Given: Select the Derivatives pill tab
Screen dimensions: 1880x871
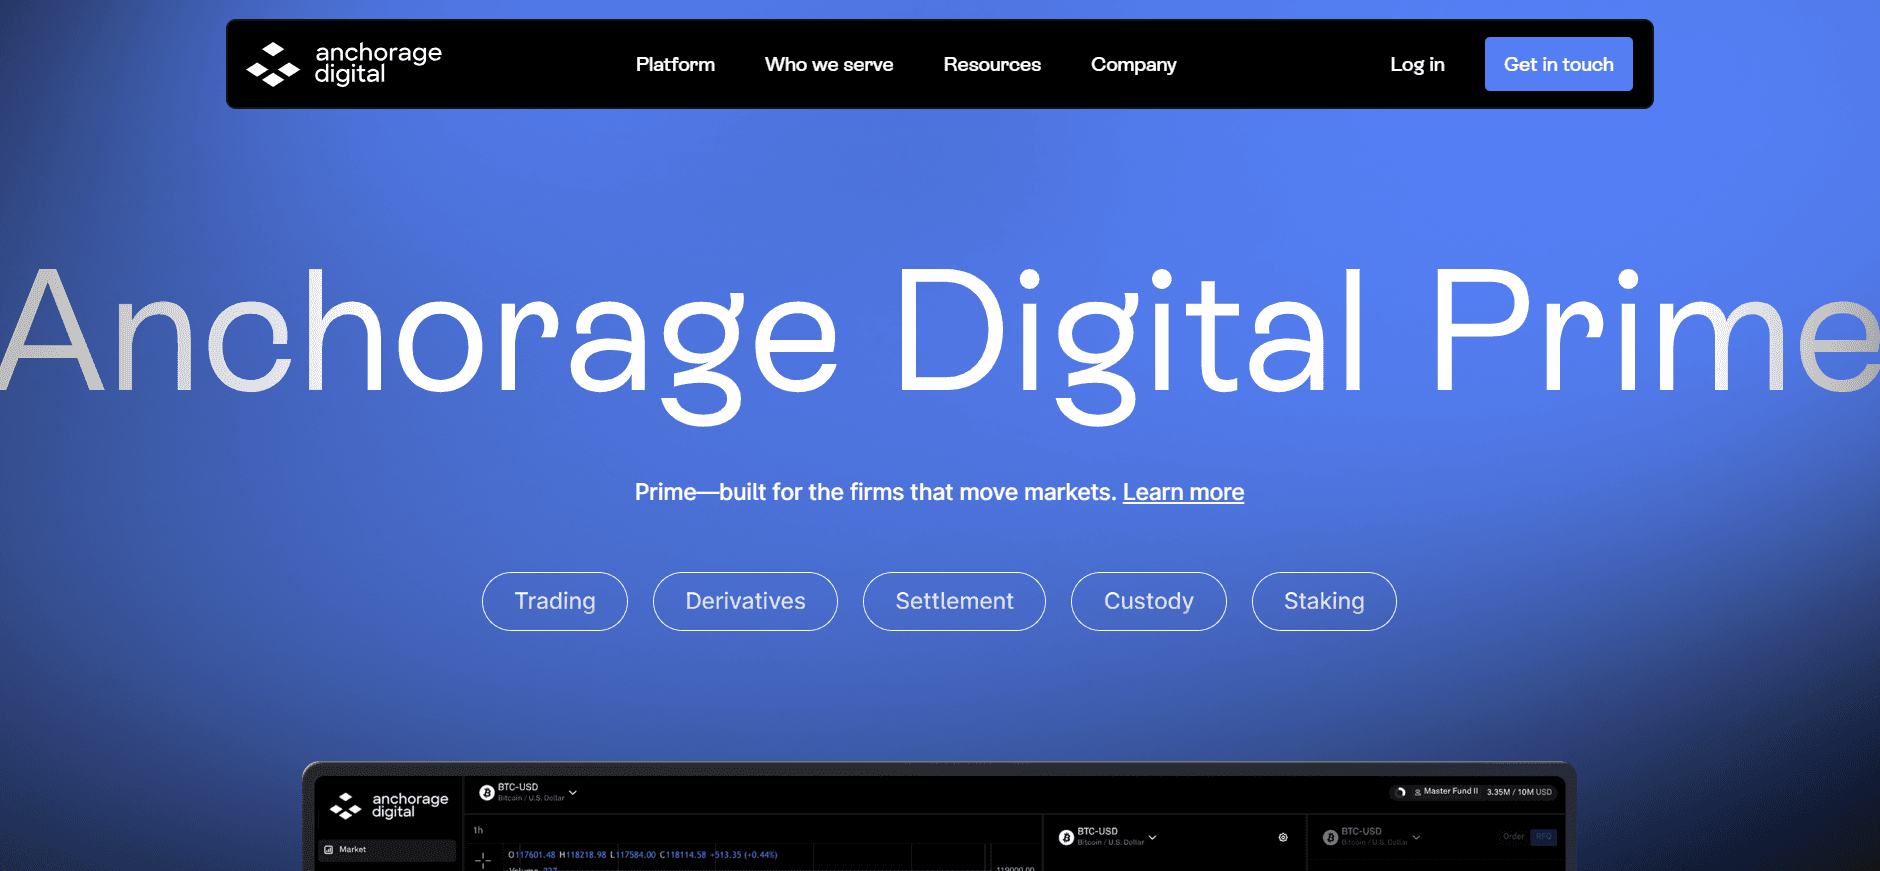Looking at the screenshot, I should pos(745,601).
